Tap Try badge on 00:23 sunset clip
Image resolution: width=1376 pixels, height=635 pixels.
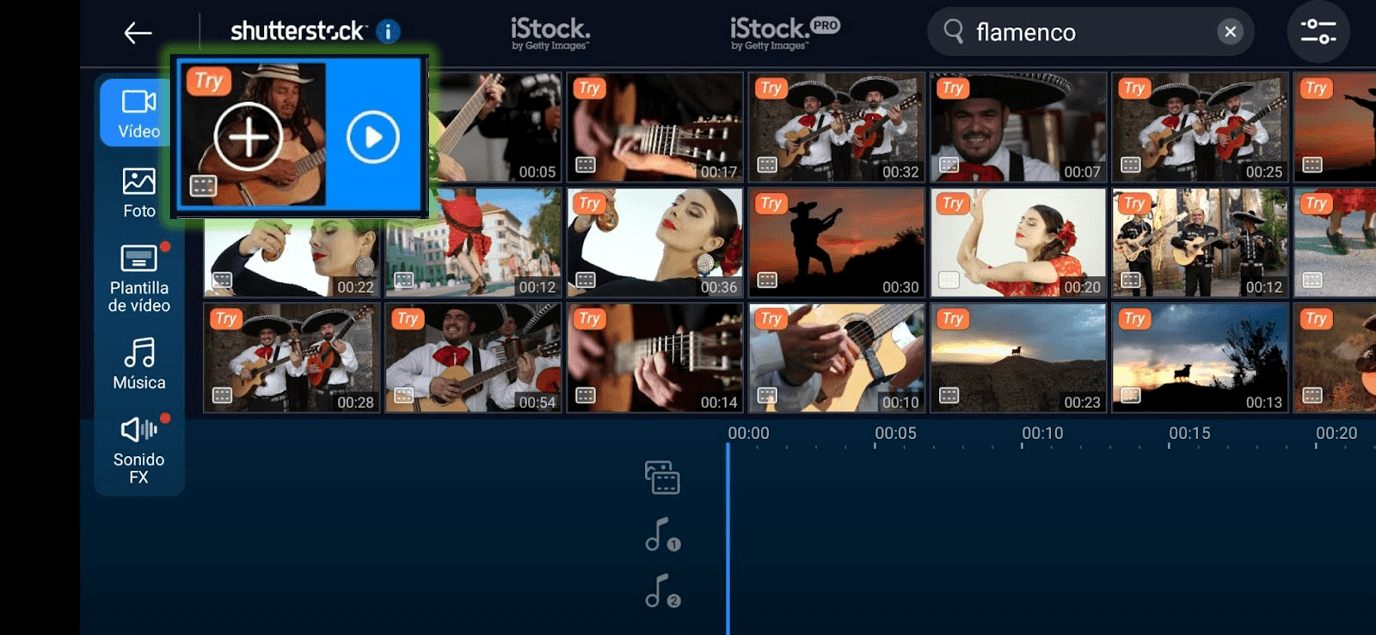point(952,319)
